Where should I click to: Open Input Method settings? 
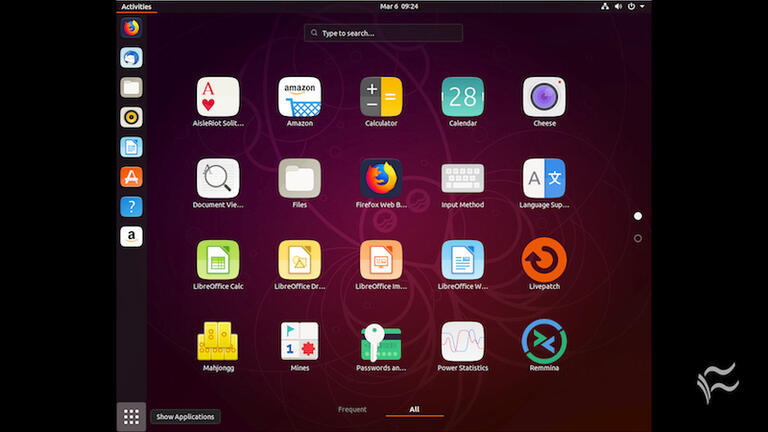463,178
